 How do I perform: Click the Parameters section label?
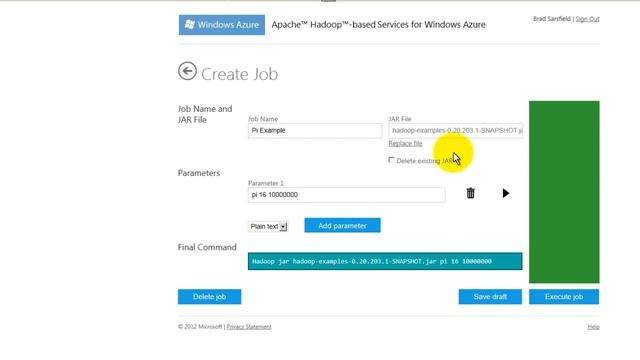199,173
